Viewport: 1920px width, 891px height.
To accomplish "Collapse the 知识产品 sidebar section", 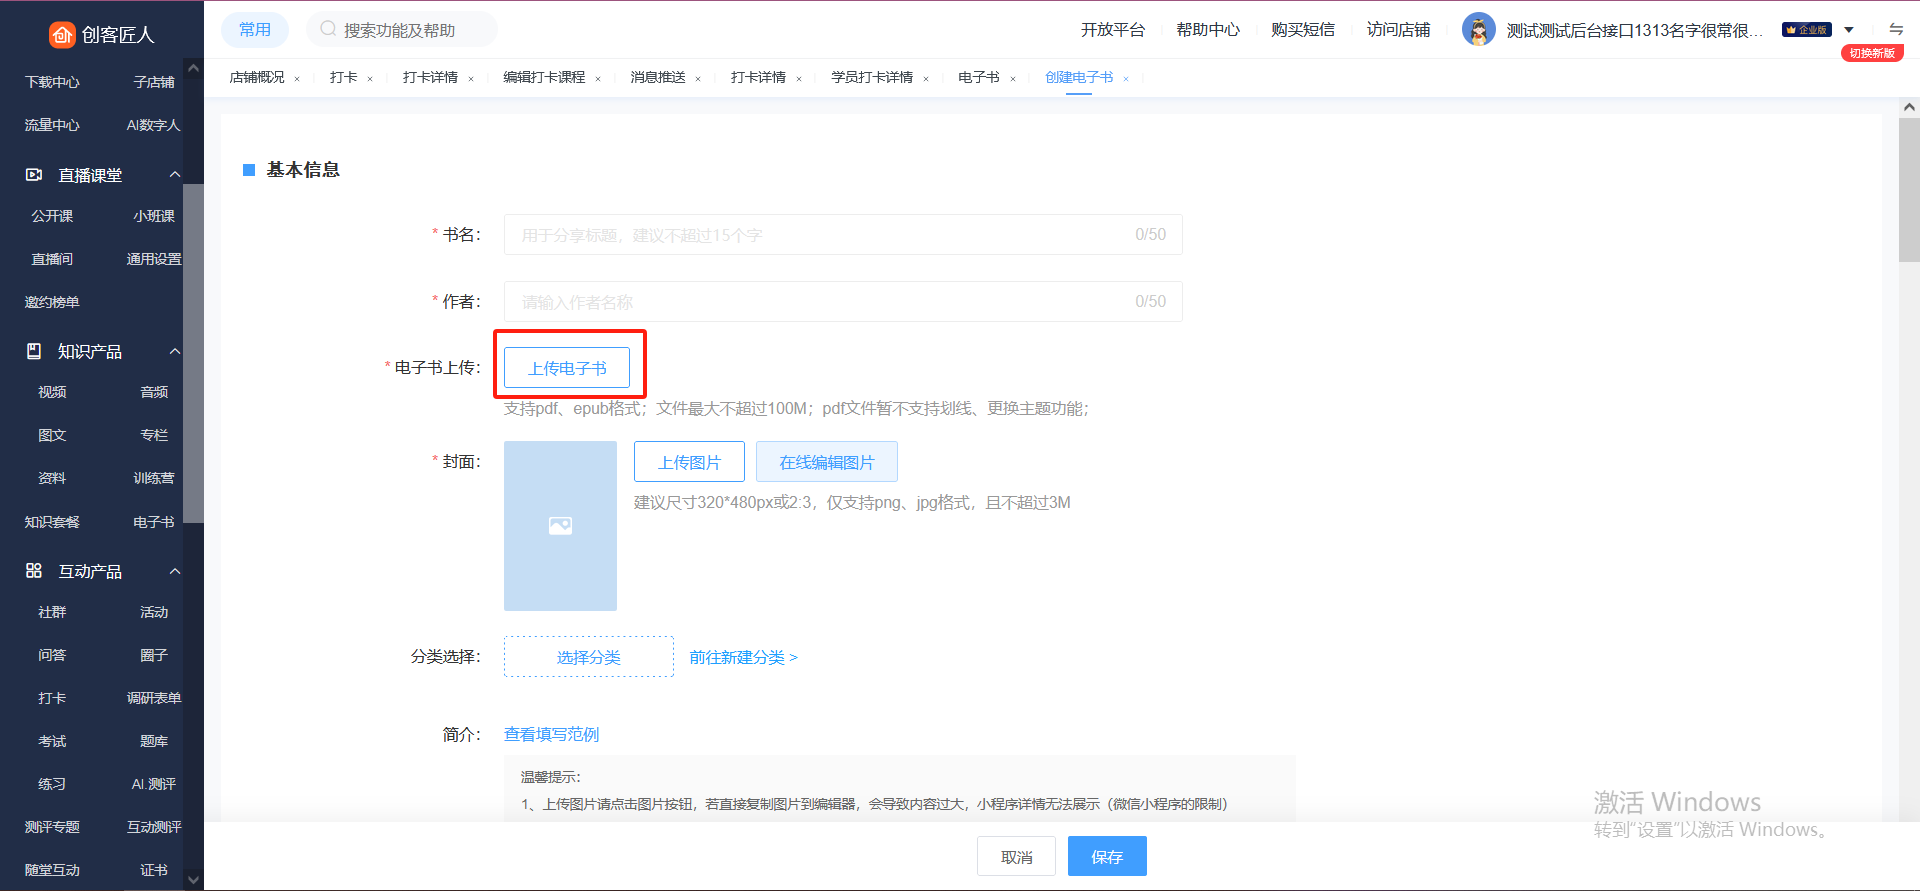I will [x=175, y=351].
